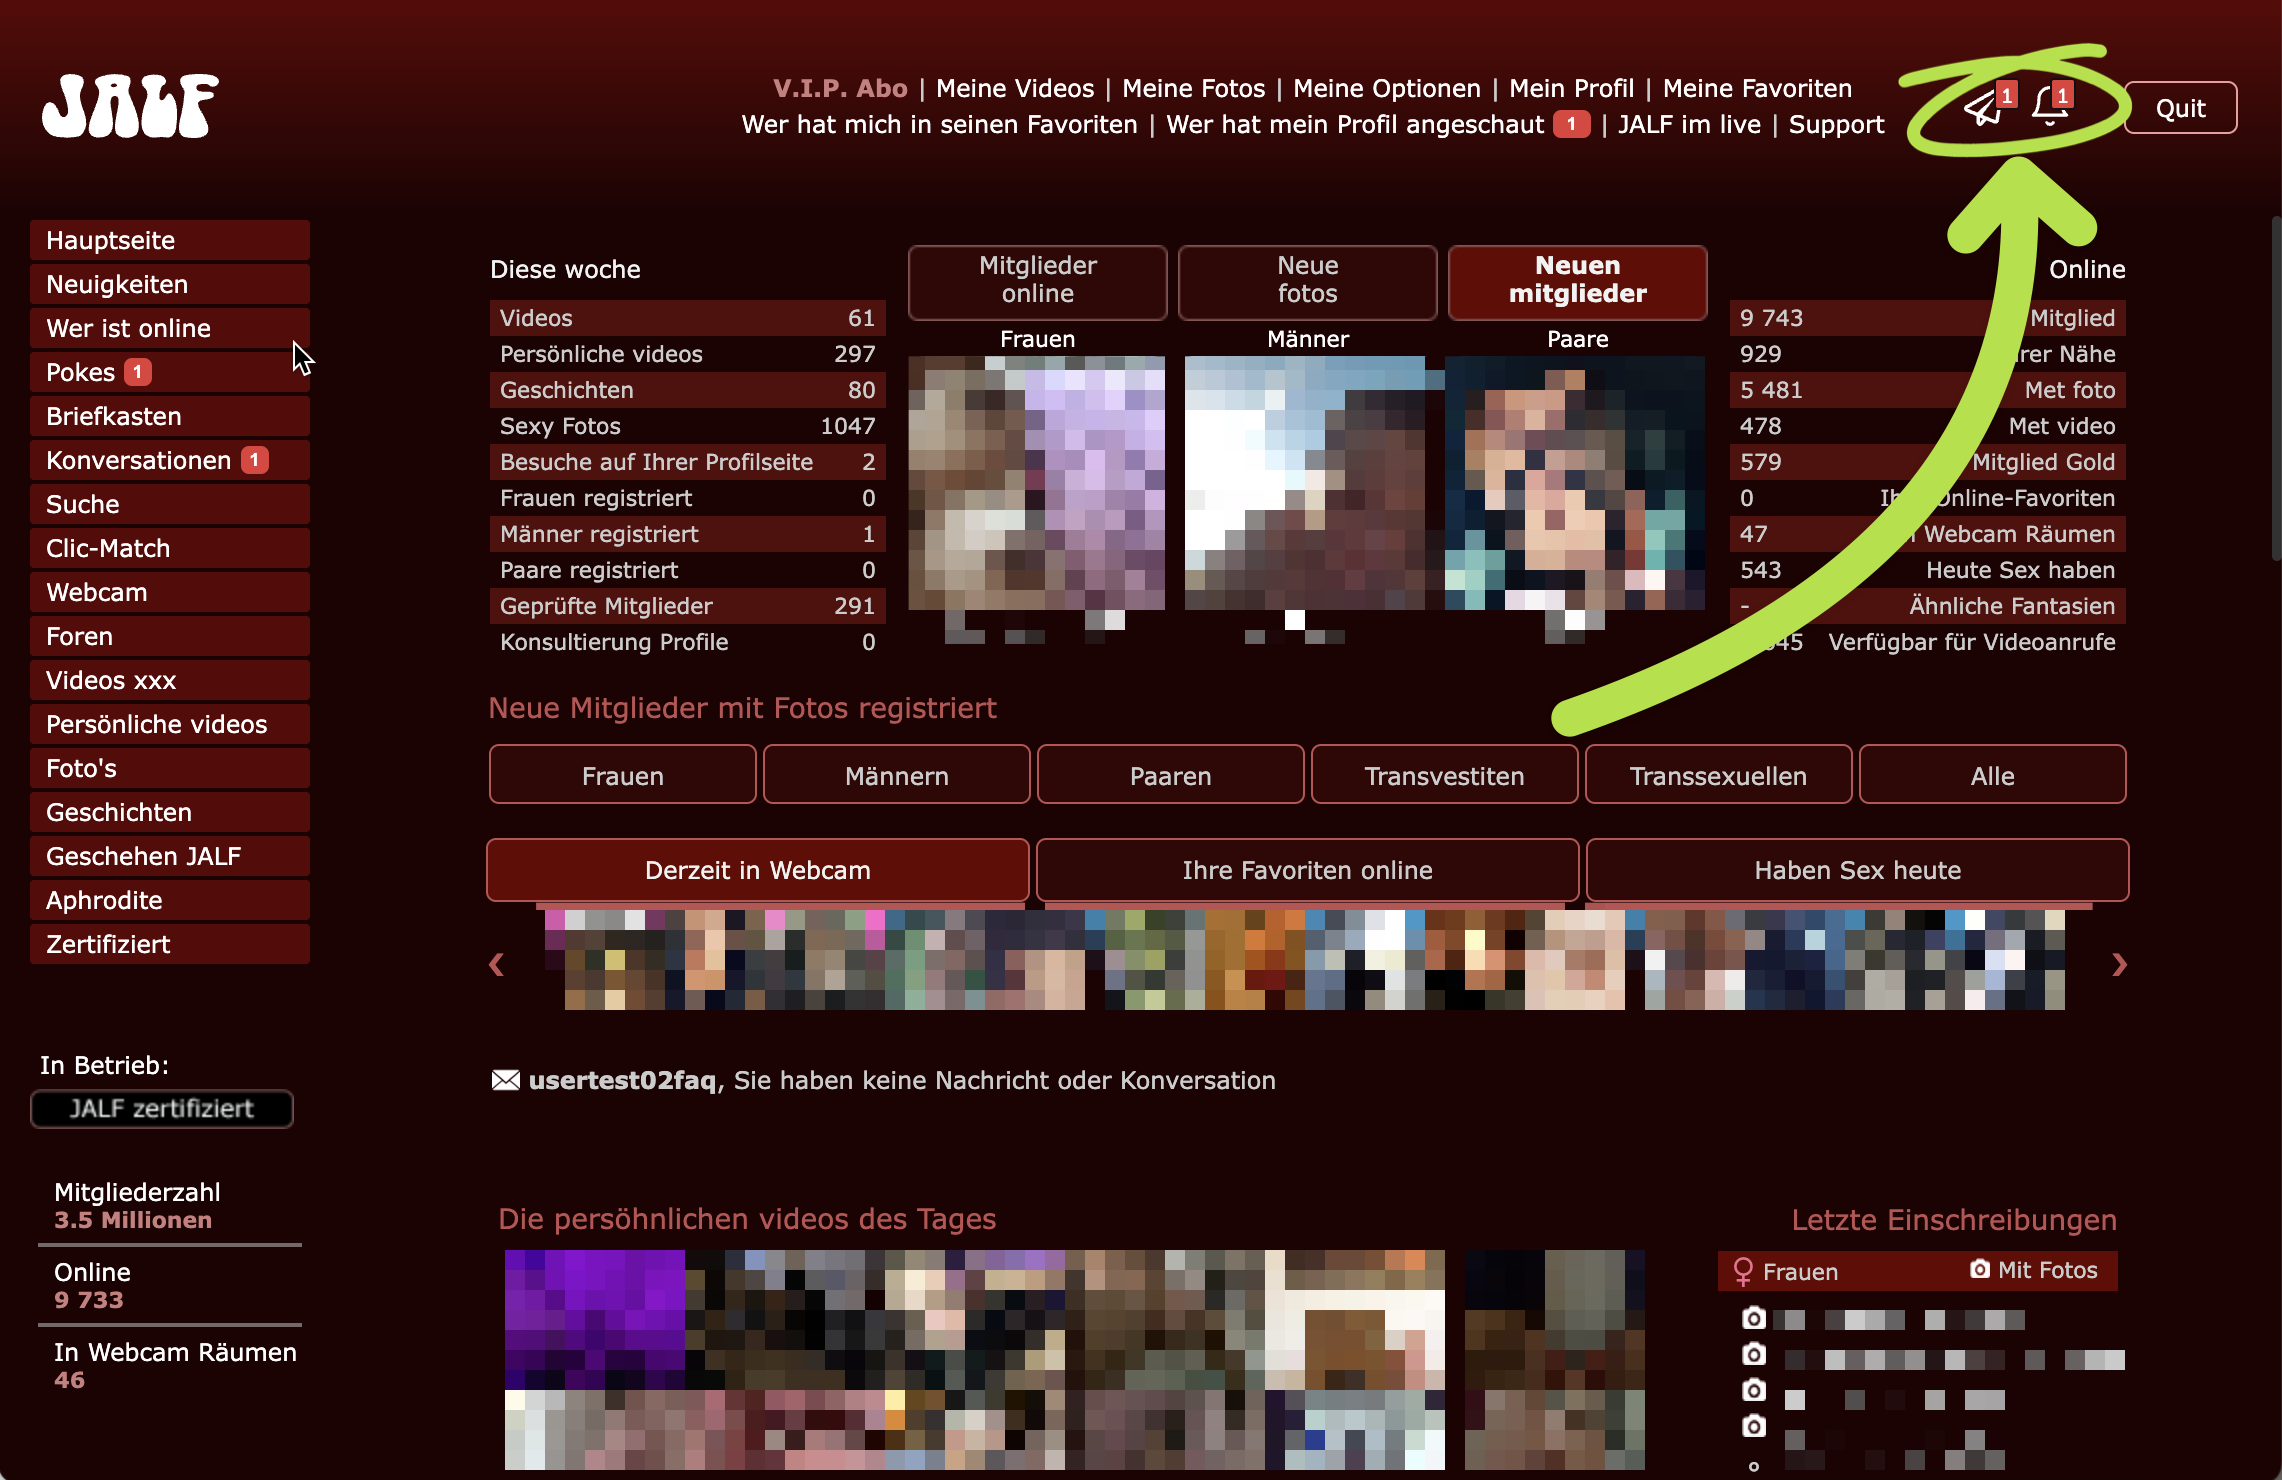Screen dimensions: 2282x1480
Task: Open Wer hat mich in seinen Favoriten
Action: (940, 124)
